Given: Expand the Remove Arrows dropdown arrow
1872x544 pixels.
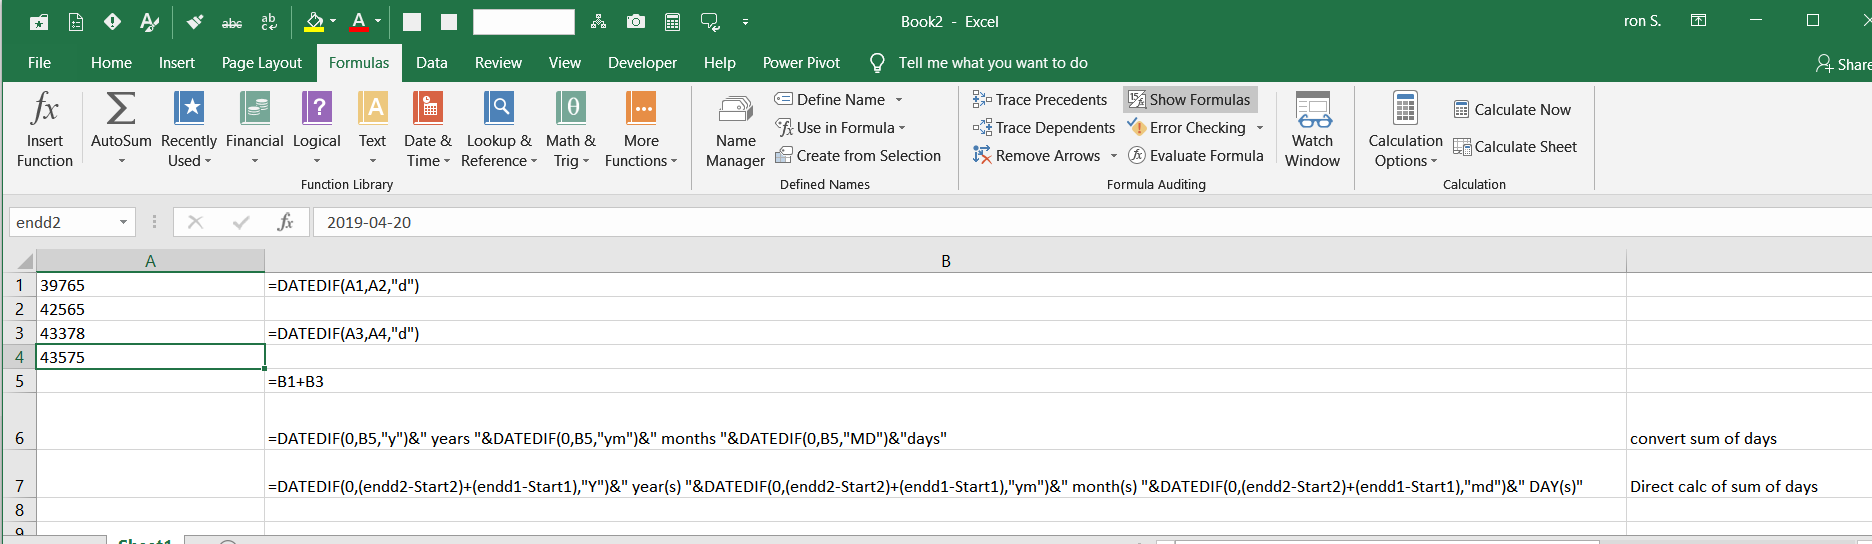Looking at the screenshot, I should pos(1113,155).
